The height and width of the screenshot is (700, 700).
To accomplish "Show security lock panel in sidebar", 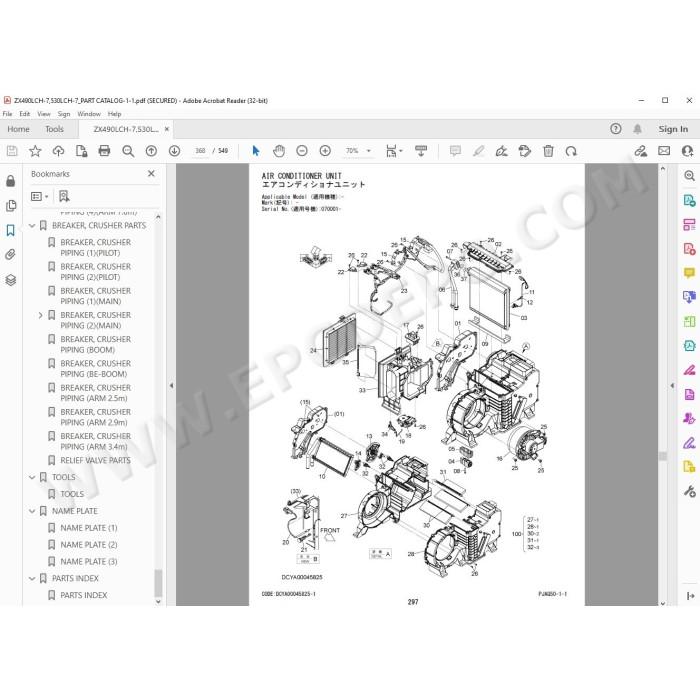I will point(11,181).
